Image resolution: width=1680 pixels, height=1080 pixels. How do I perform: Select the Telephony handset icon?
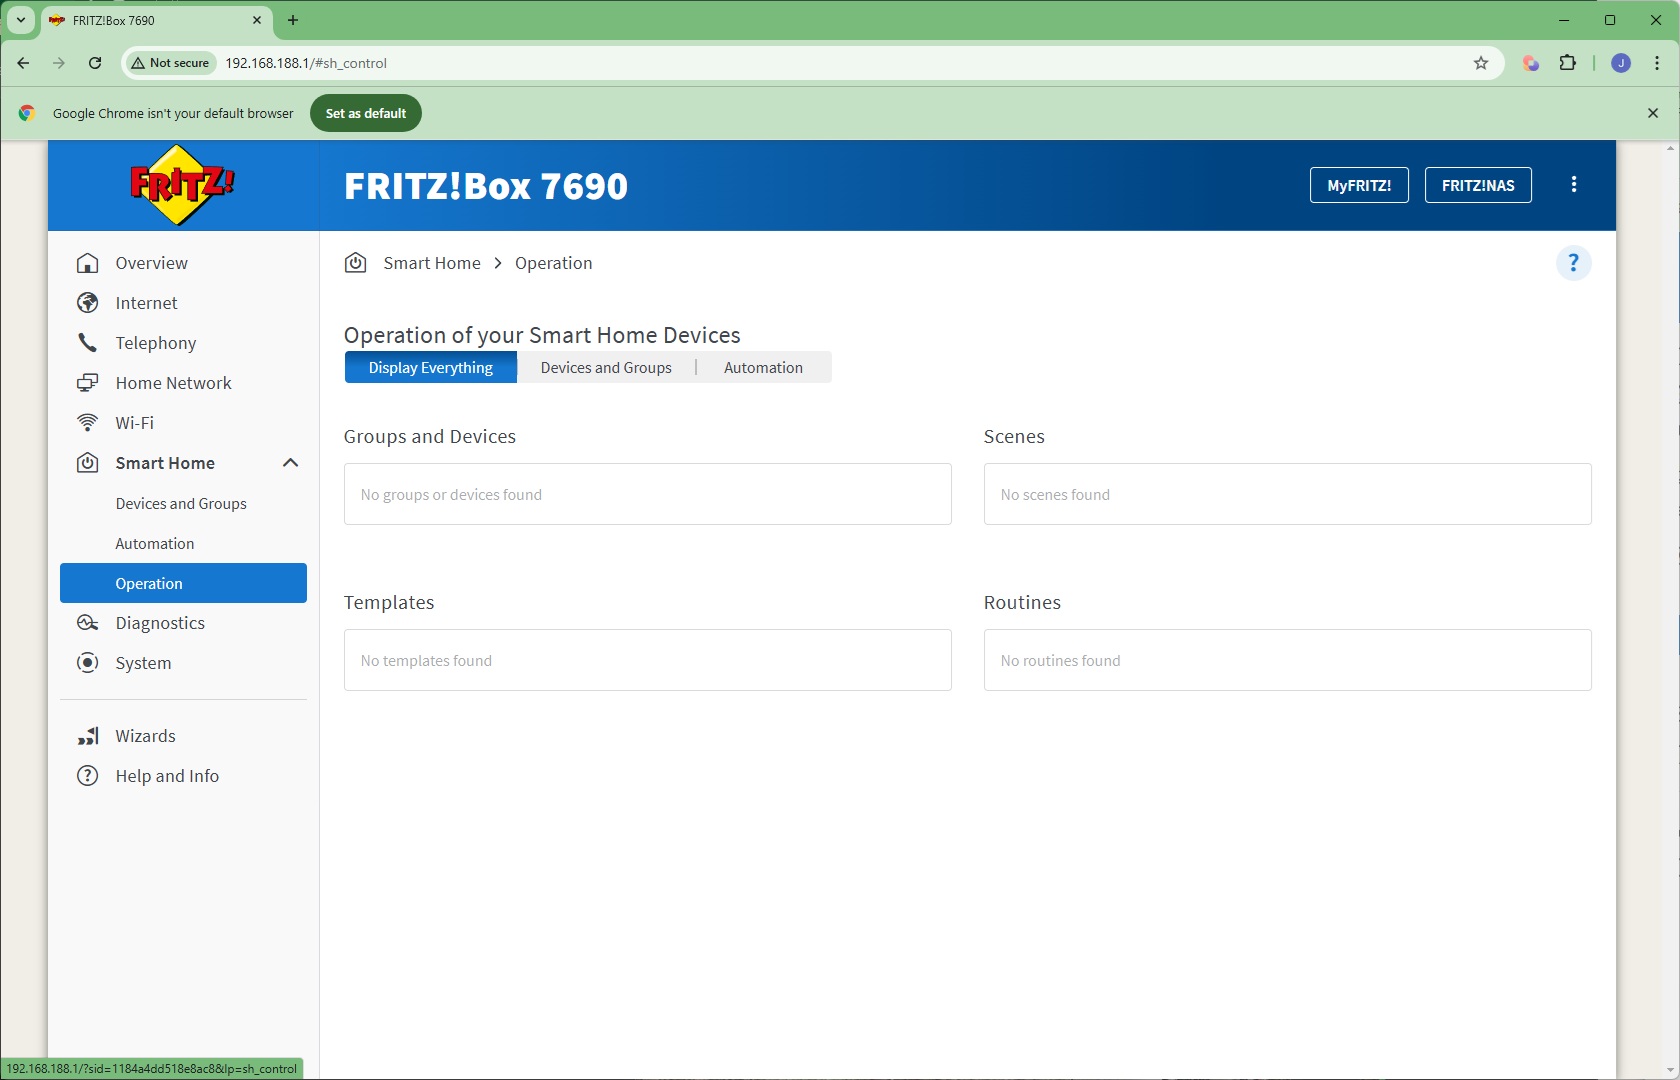pyautogui.click(x=88, y=343)
